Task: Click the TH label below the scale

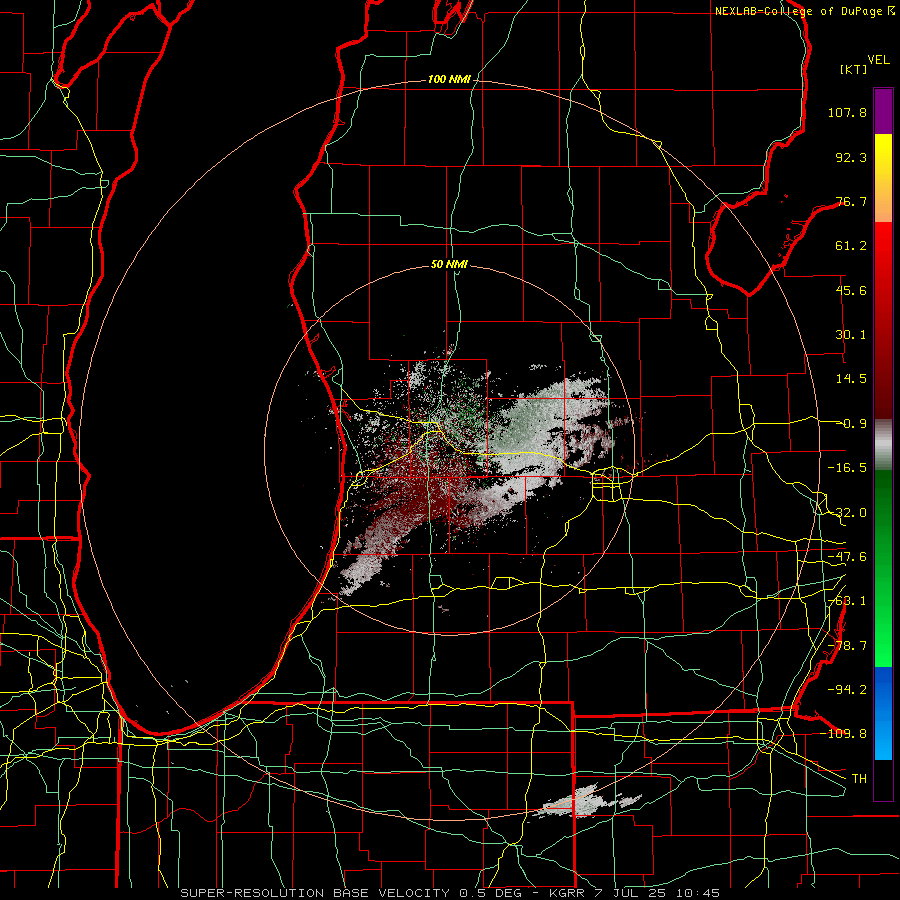Action: click(x=859, y=778)
